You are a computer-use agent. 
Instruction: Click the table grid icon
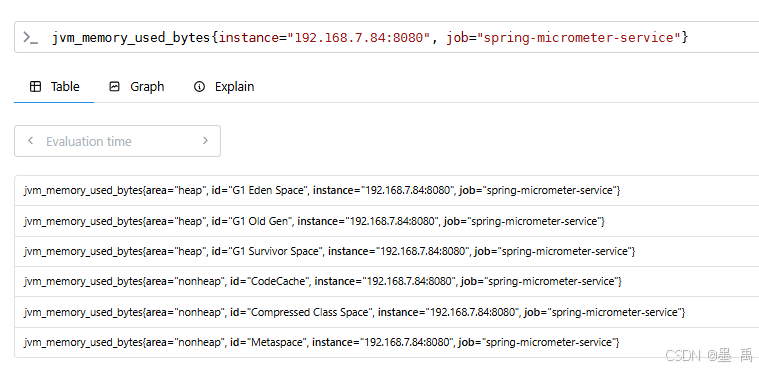click(x=35, y=87)
